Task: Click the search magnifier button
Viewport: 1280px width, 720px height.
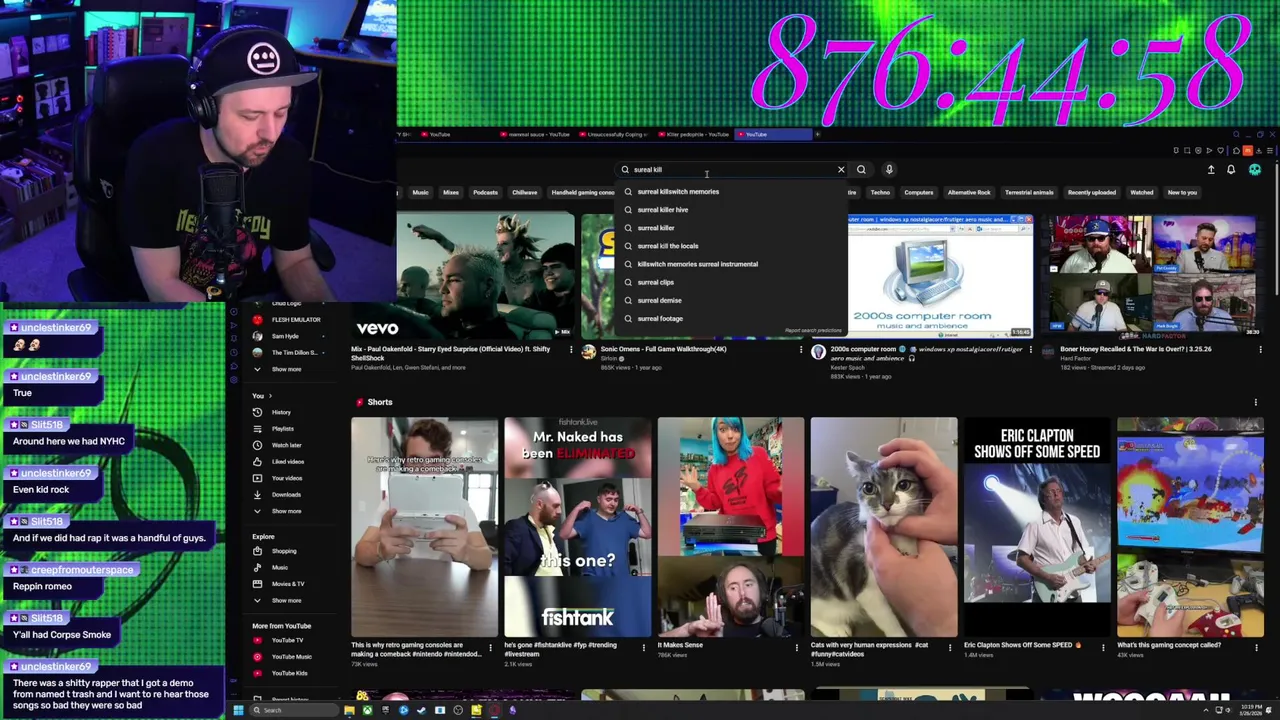Action: pos(861,170)
